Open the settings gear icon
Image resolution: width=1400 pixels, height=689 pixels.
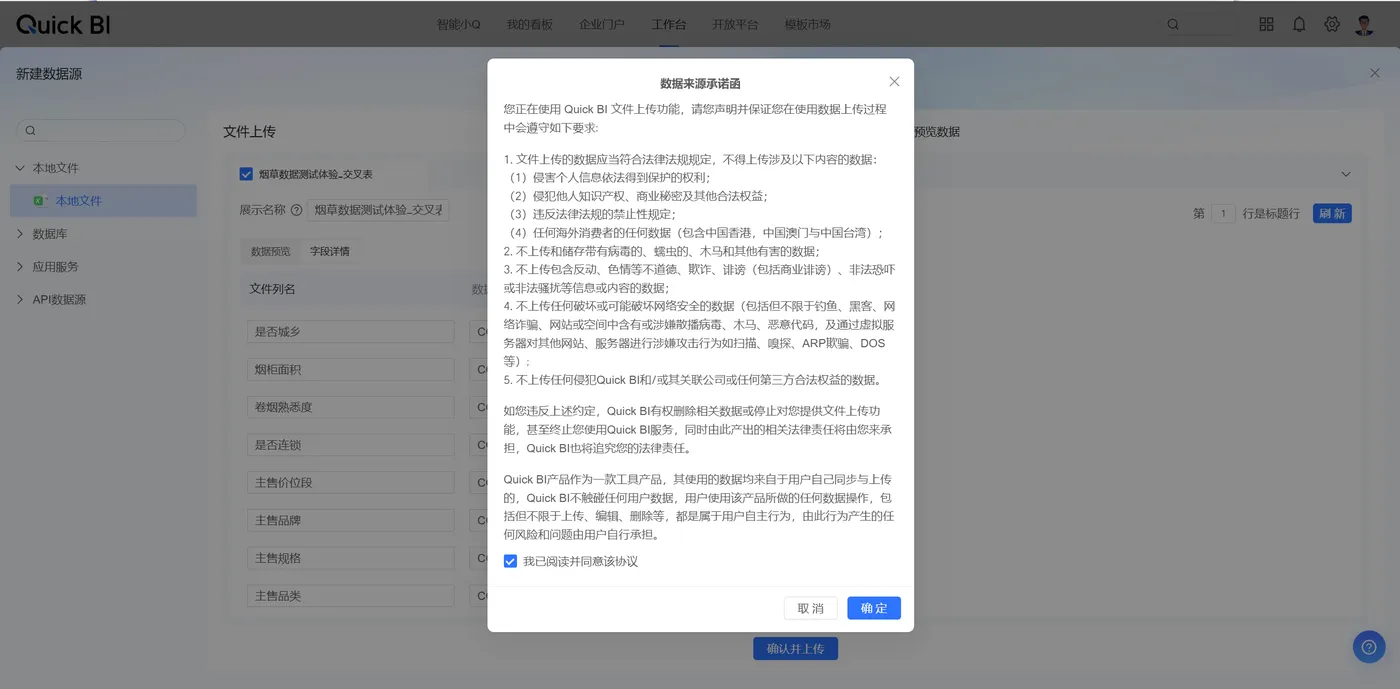pos(1332,24)
